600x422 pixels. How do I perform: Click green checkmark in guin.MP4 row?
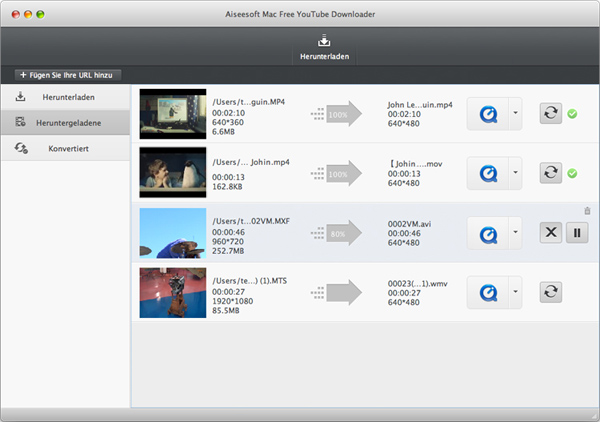(x=572, y=114)
